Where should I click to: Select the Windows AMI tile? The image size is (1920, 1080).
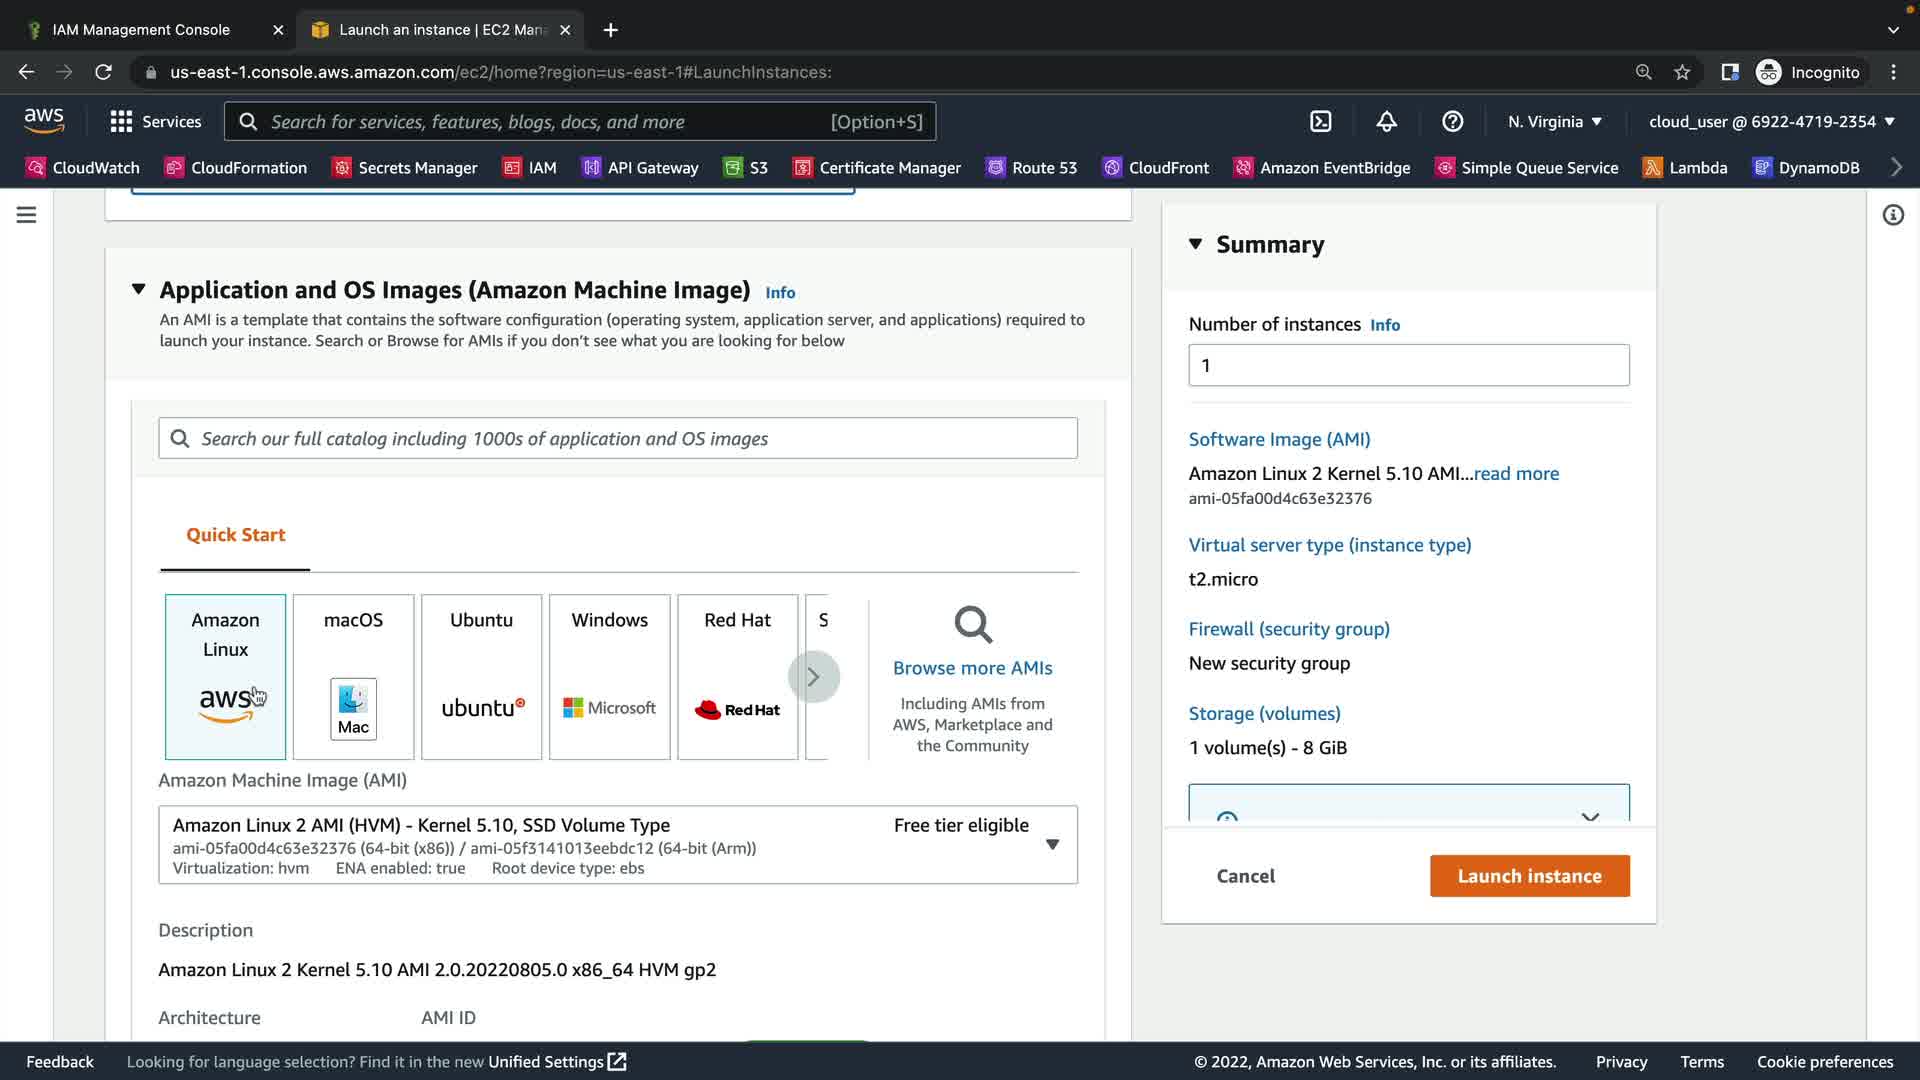609,676
